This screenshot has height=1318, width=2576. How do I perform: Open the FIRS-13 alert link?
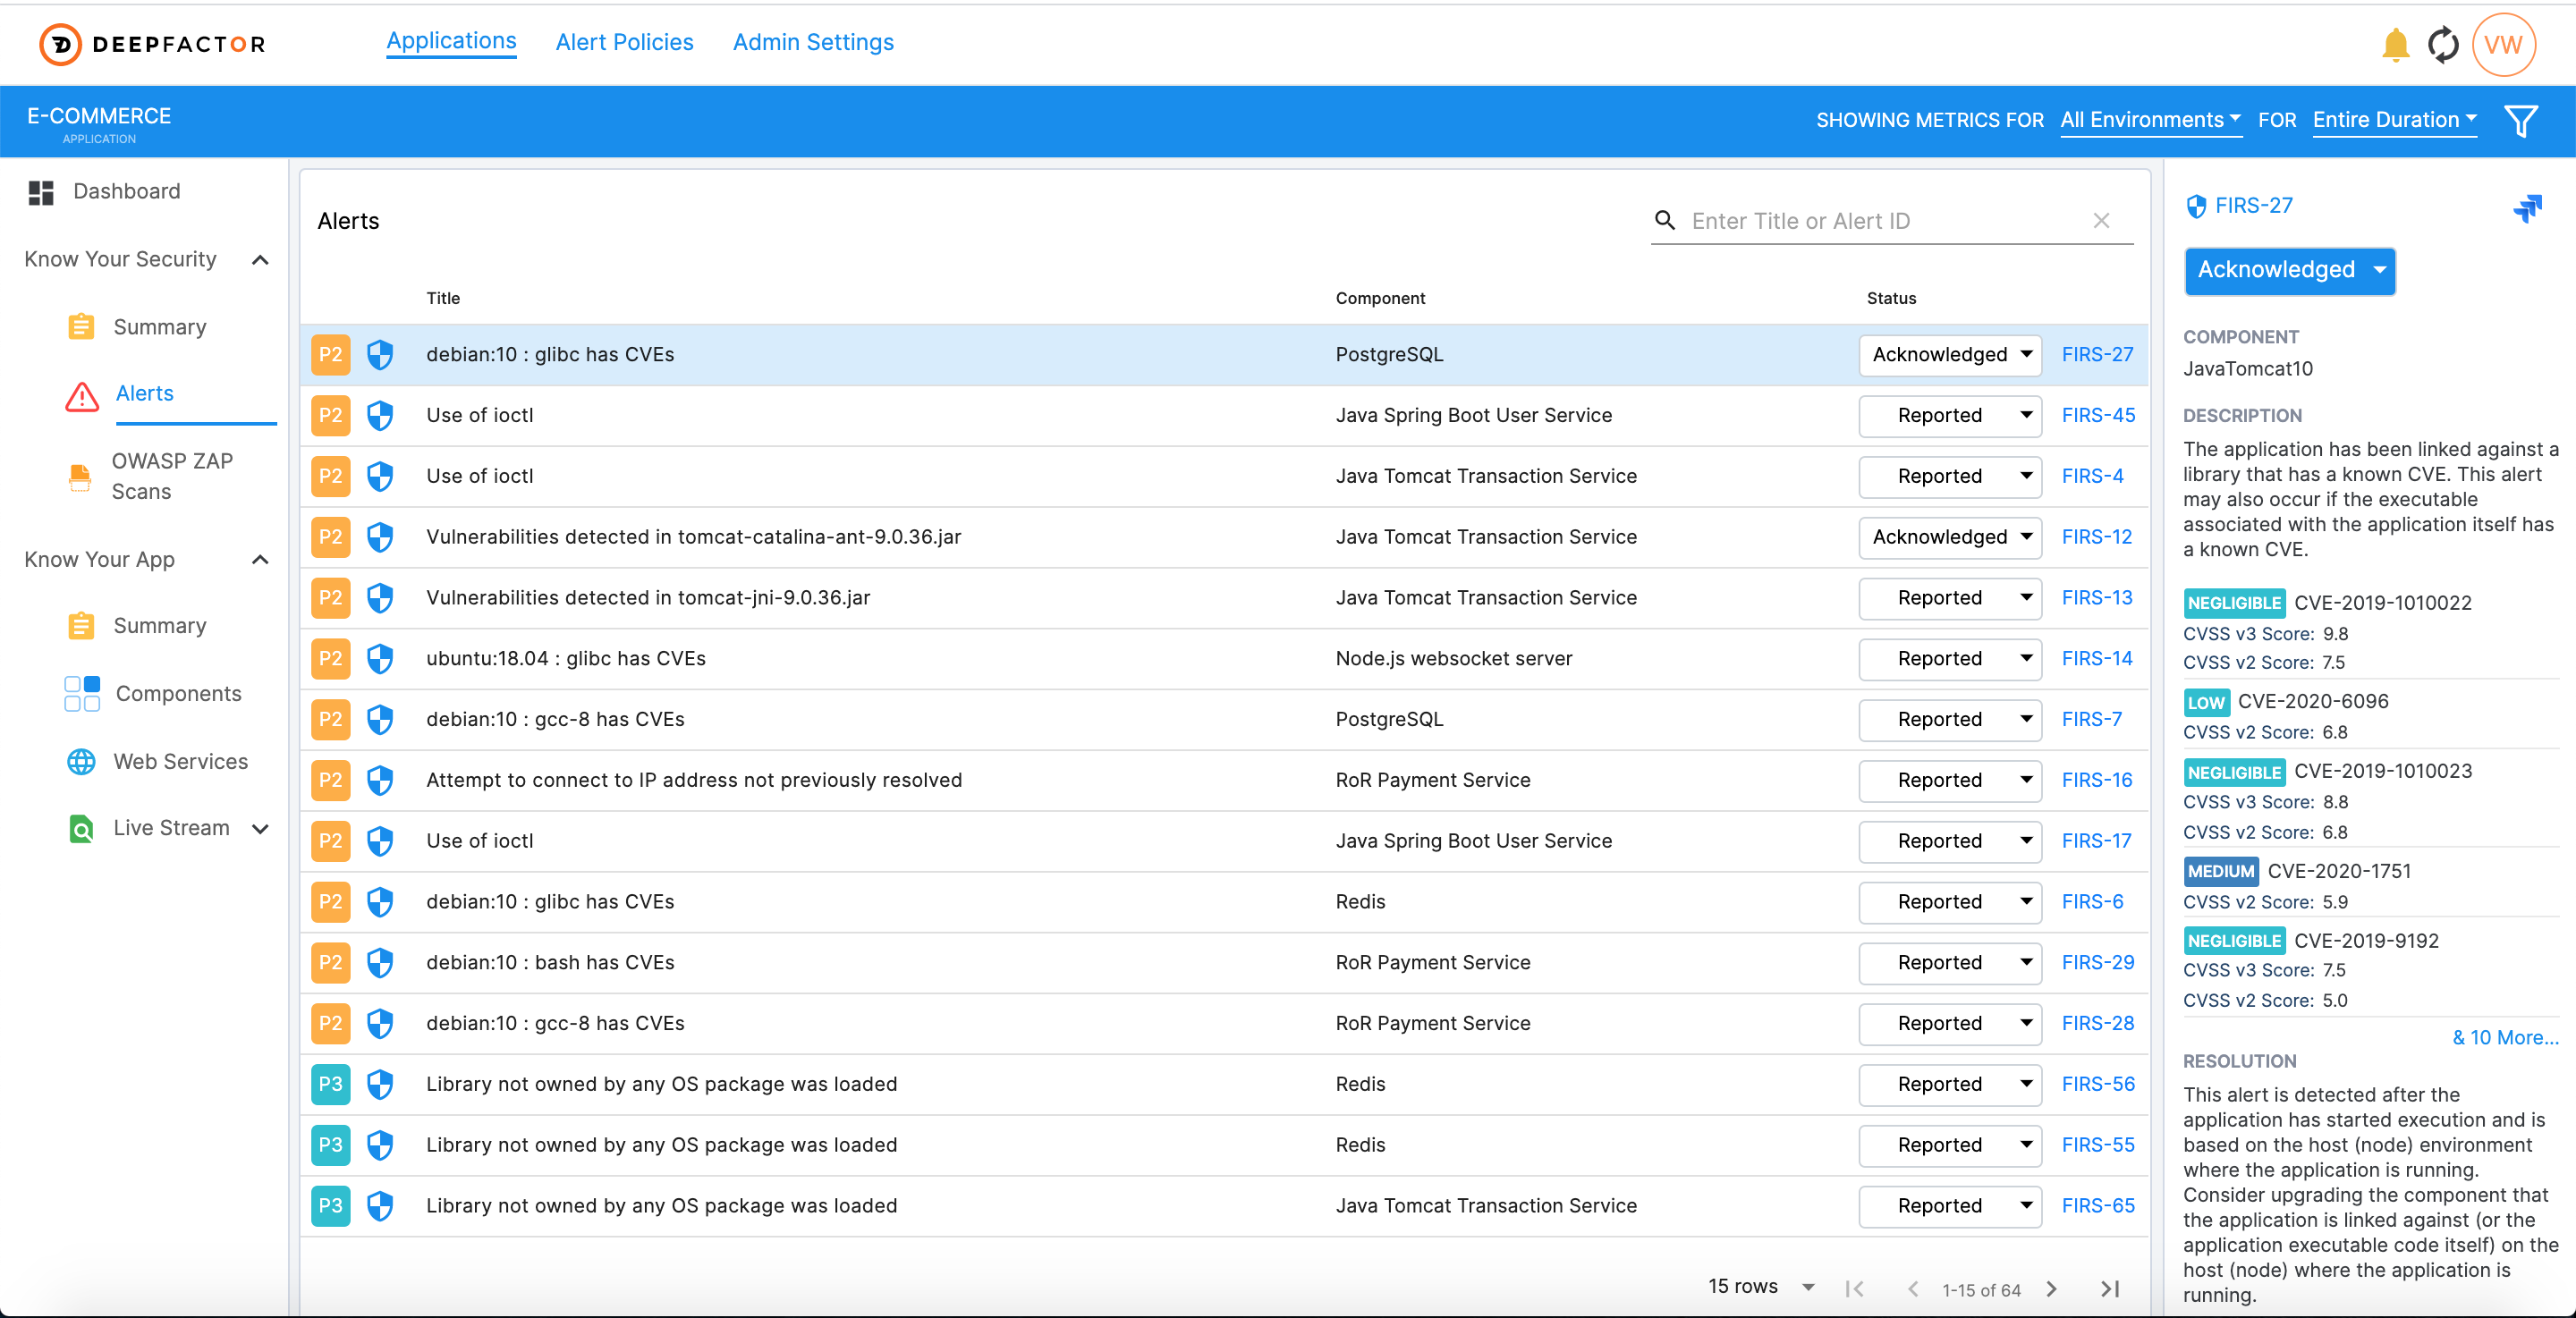tap(2097, 598)
